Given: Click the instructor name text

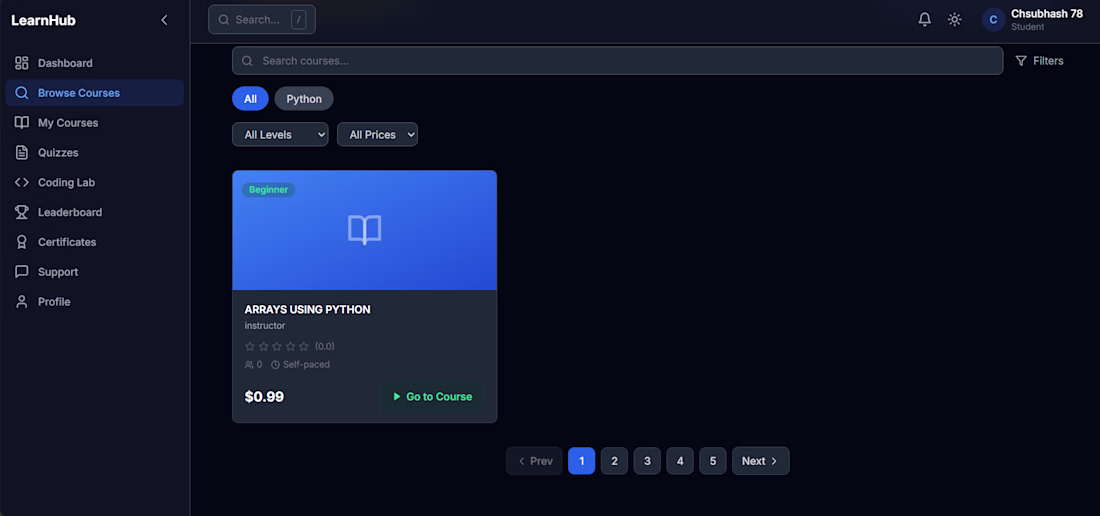Looking at the screenshot, I should click(x=265, y=326).
